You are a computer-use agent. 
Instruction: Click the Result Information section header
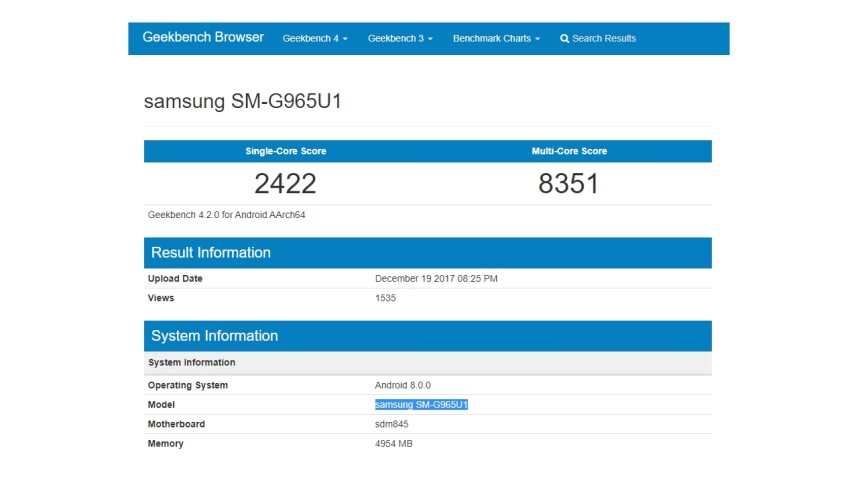[x=428, y=253]
